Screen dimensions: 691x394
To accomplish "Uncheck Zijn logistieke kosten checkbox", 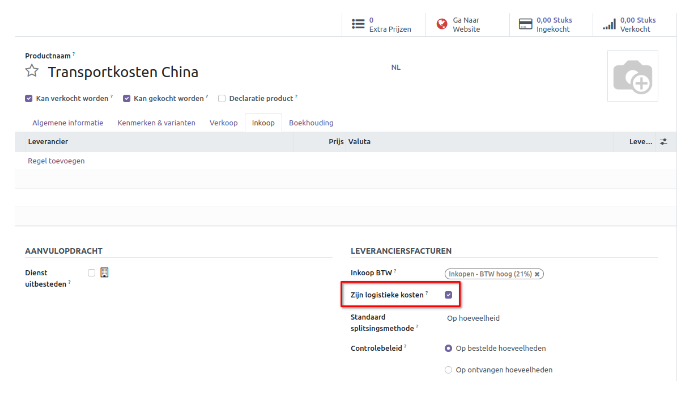I will pyautogui.click(x=449, y=295).
